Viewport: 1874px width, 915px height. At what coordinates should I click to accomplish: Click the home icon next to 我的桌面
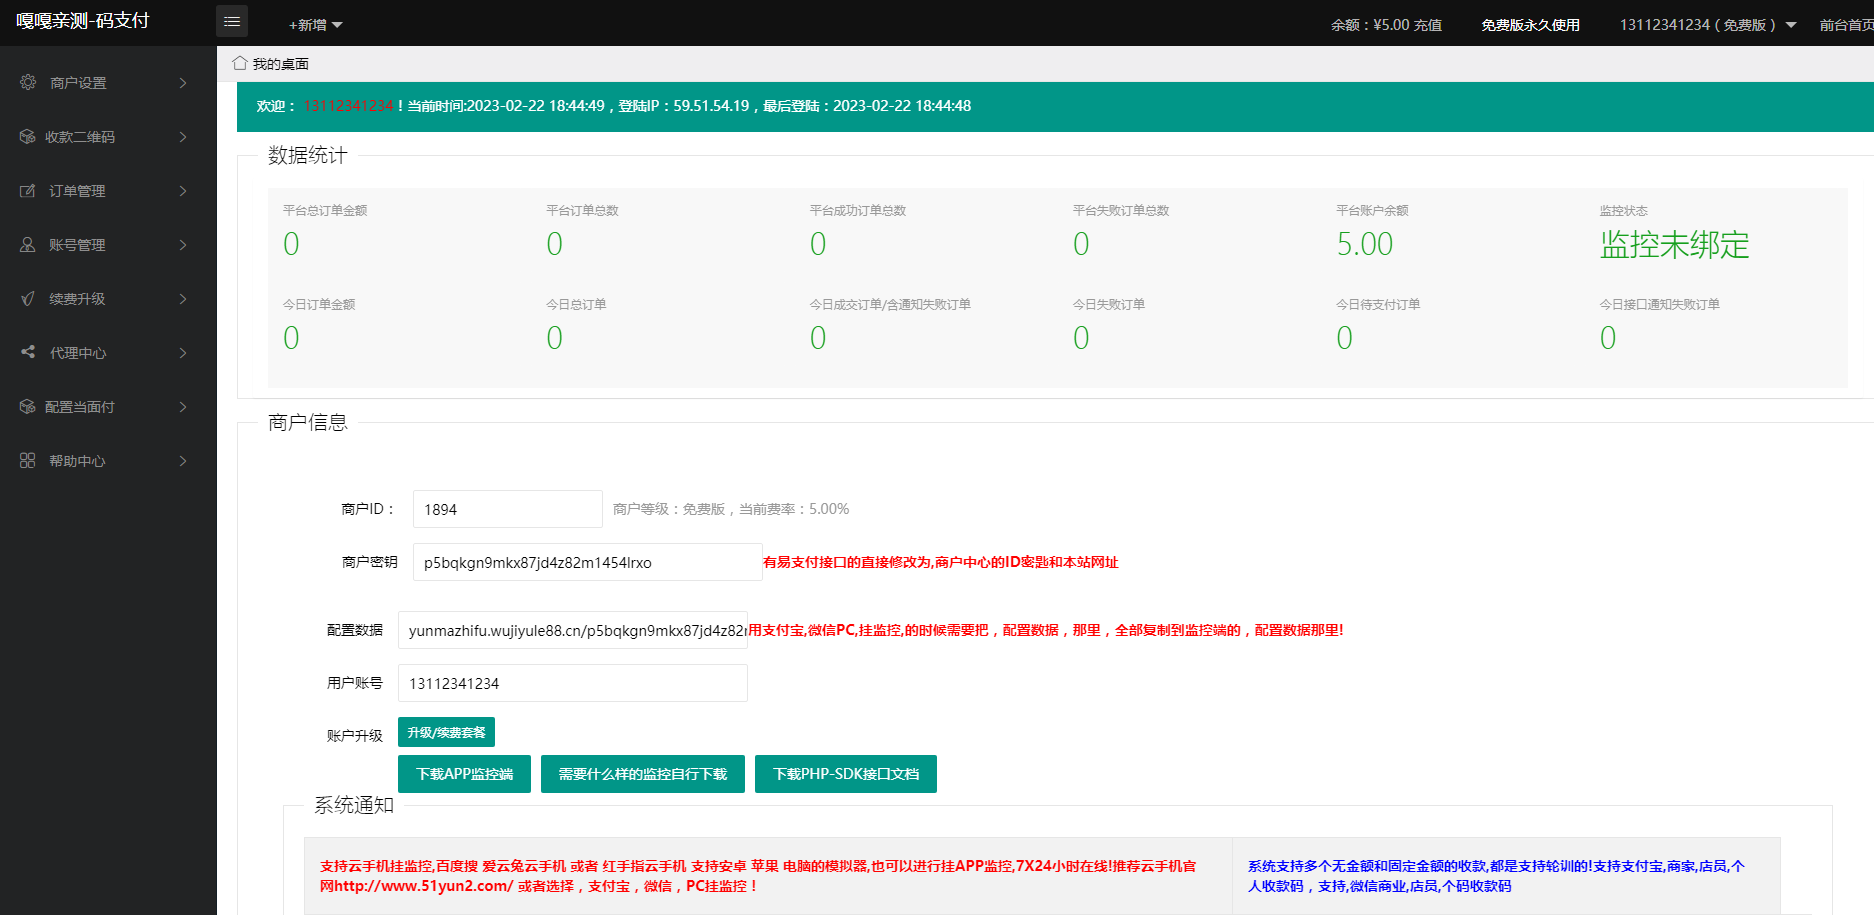tap(240, 63)
